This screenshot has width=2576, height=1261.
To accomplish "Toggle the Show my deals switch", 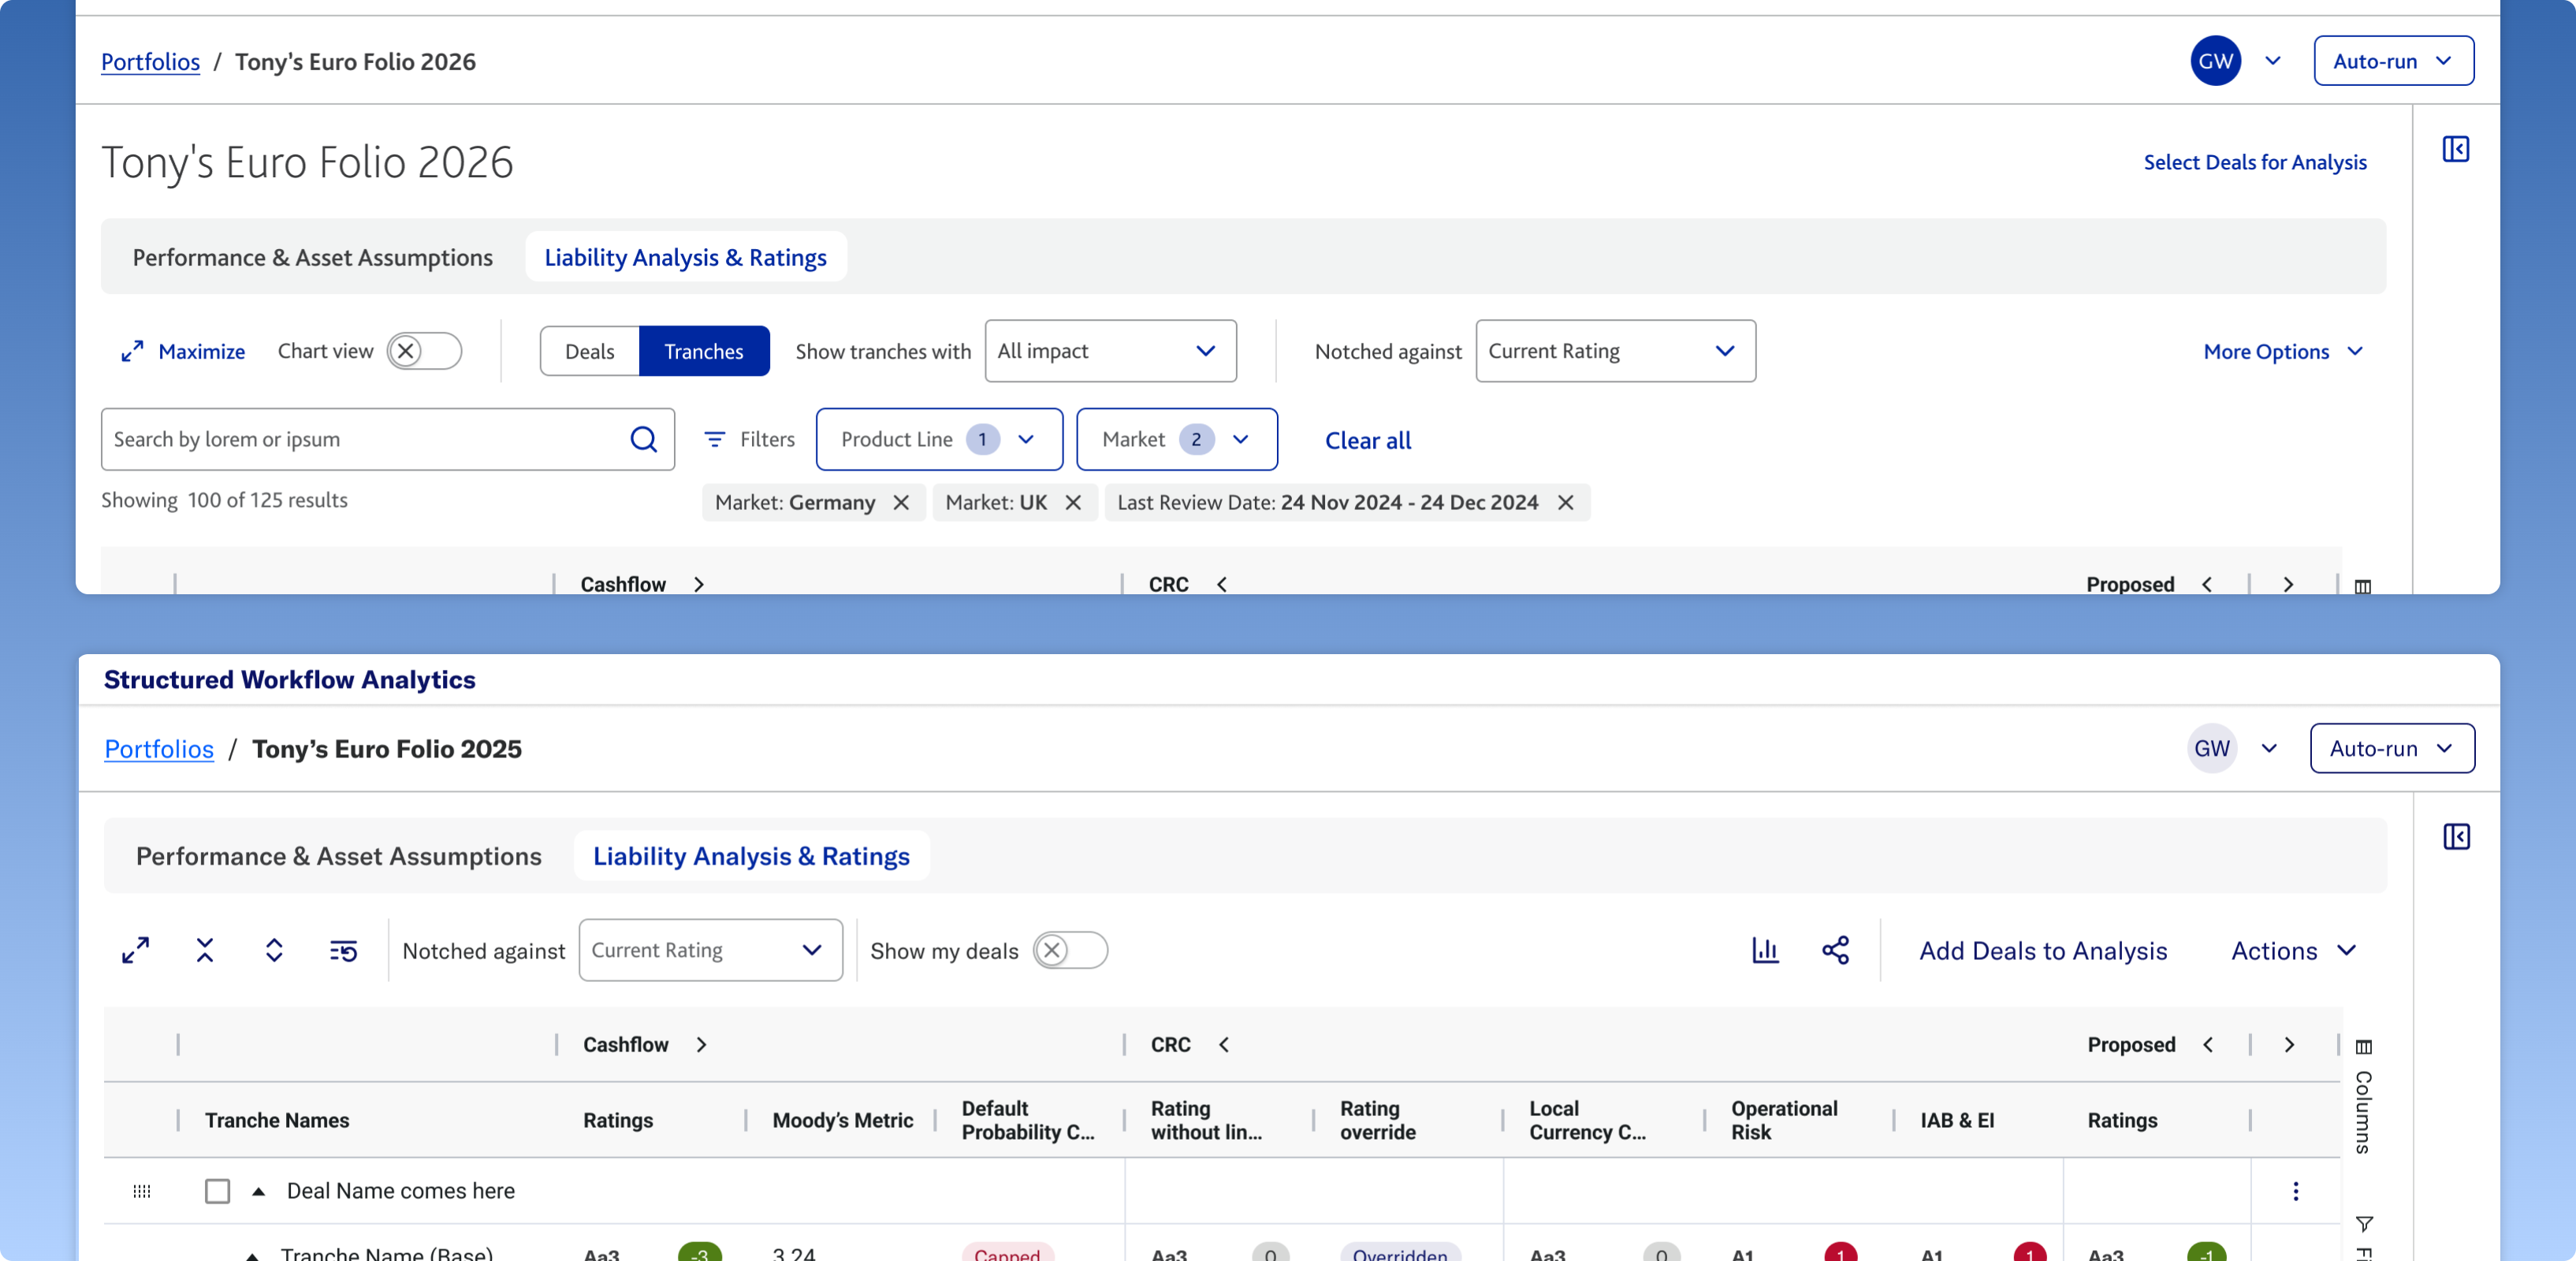I will 1070,950.
